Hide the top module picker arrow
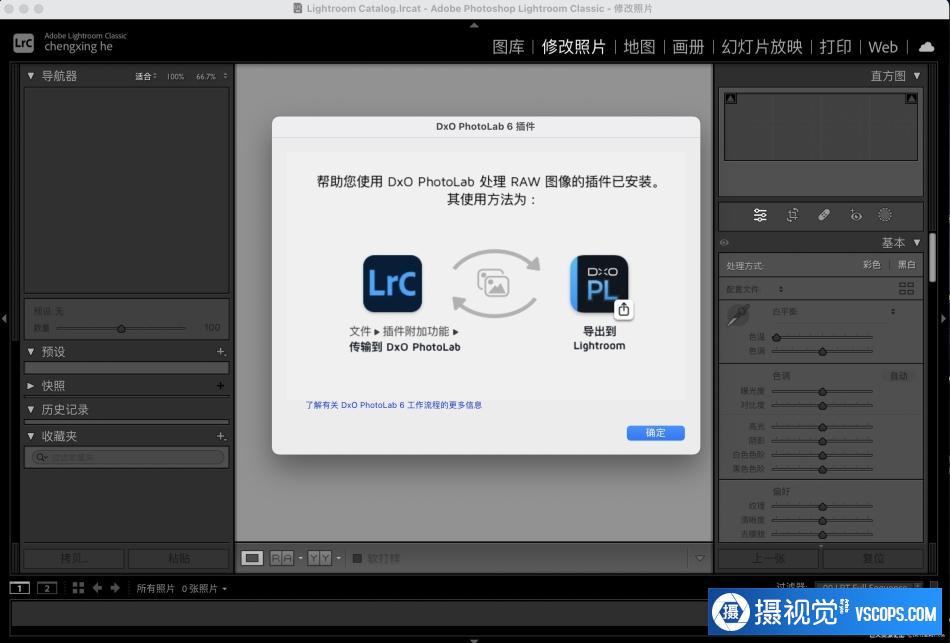Screen dimensions: 950x643 click(474, 25)
